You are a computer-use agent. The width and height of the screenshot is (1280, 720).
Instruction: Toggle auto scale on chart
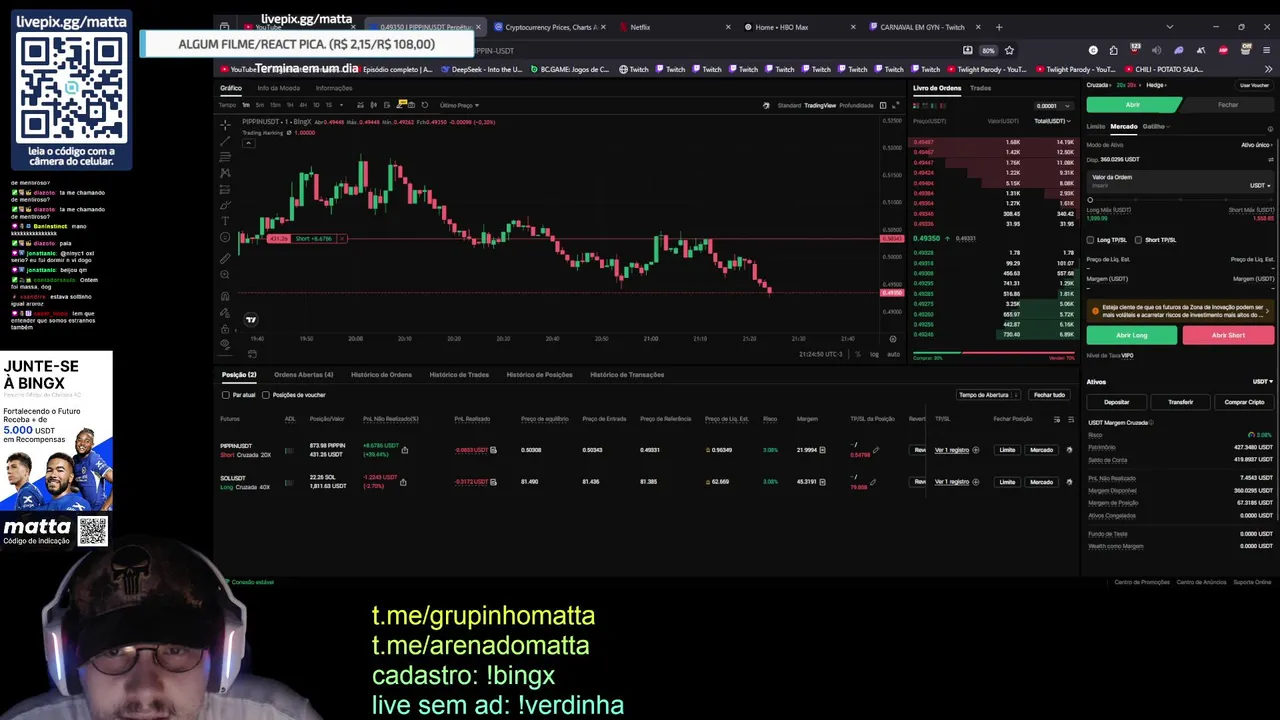pos(894,354)
